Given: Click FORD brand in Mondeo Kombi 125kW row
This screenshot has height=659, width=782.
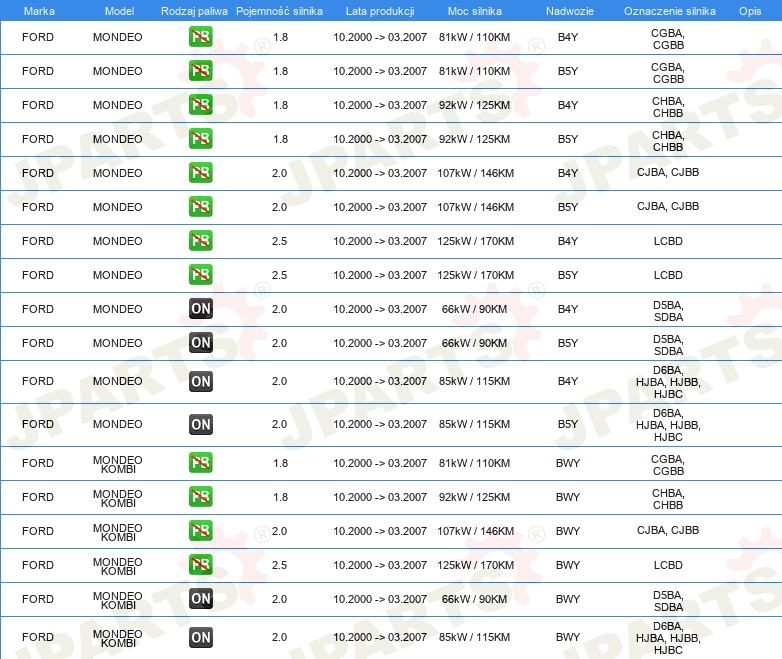Looking at the screenshot, I should (38, 565).
